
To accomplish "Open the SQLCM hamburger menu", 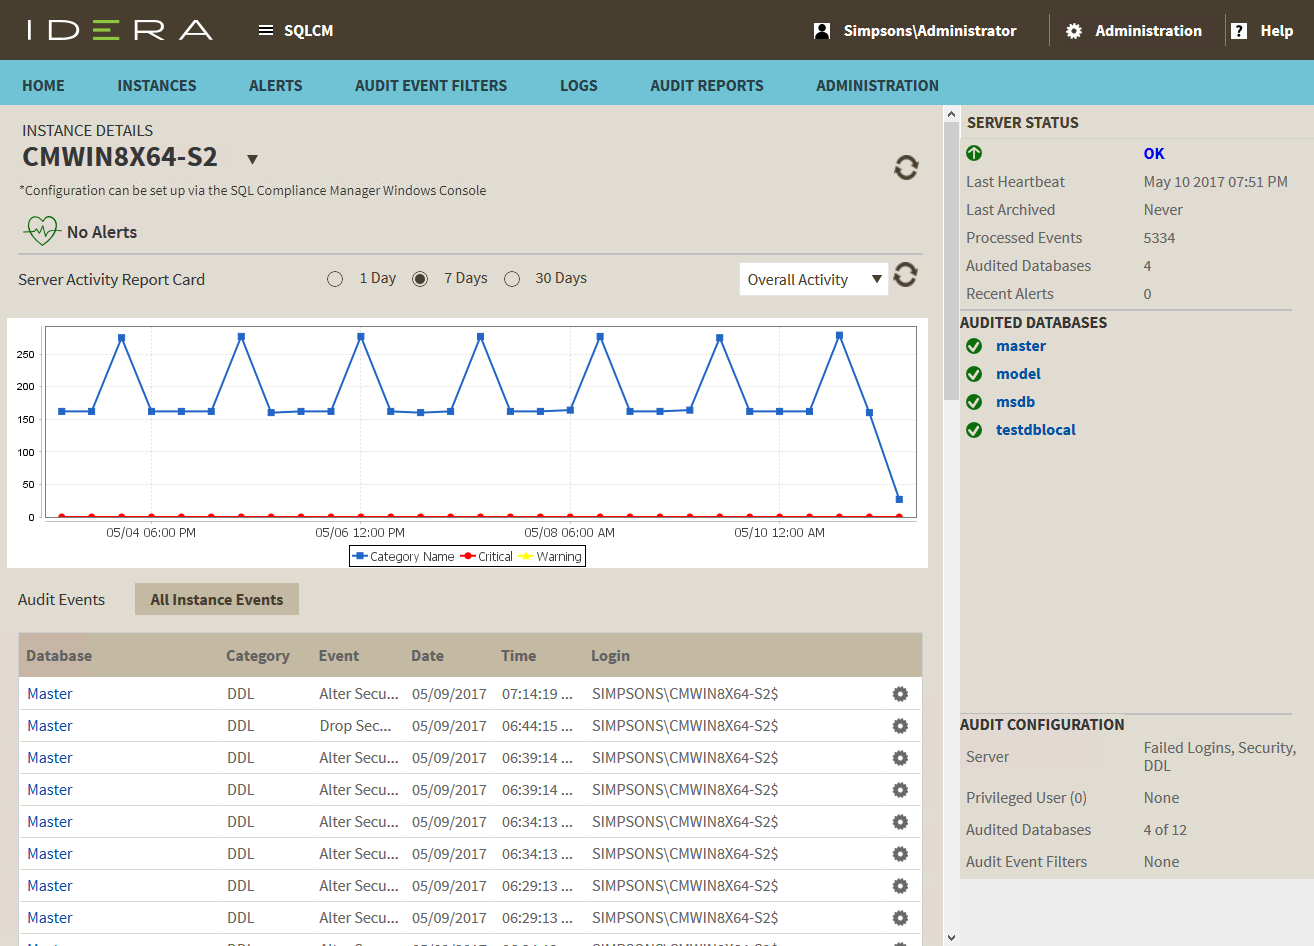I will pos(266,31).
